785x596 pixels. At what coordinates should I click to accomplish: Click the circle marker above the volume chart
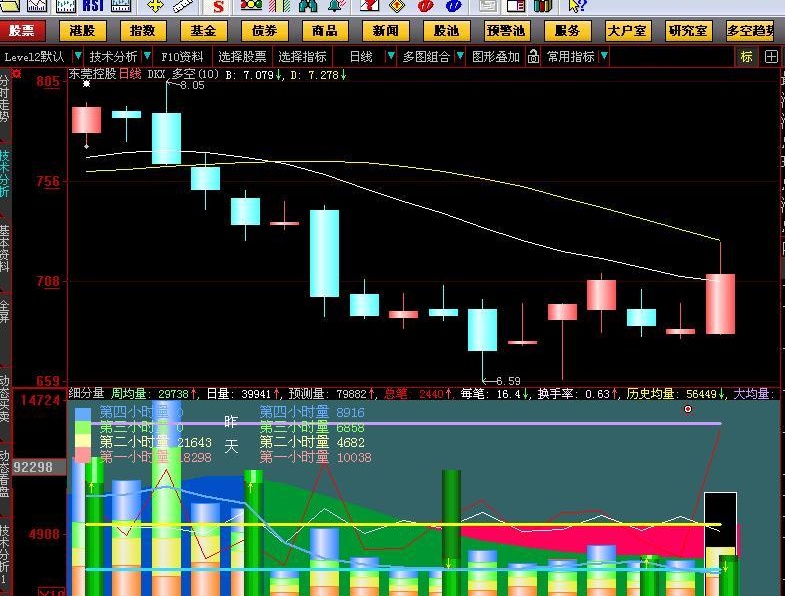point(688,409)
